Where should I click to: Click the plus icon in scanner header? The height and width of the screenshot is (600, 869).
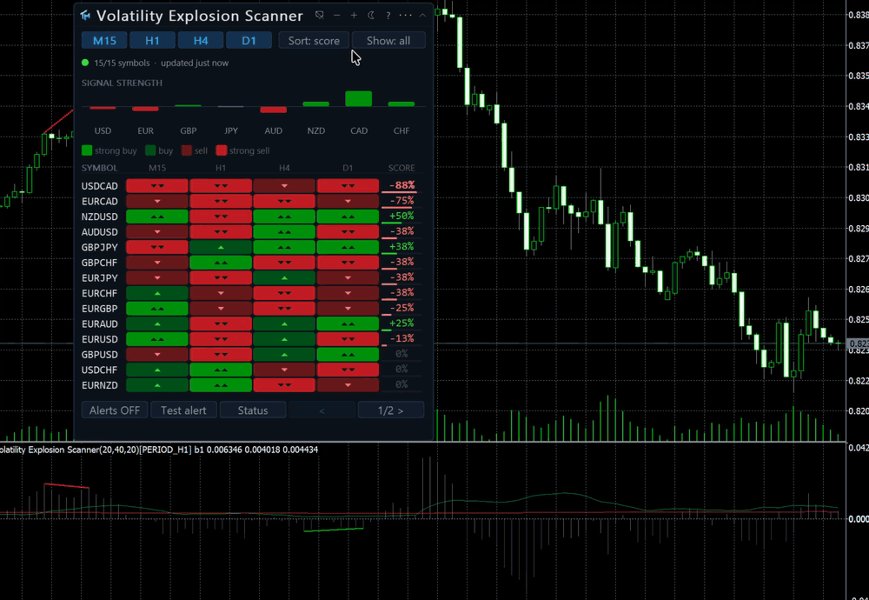click(x=354, y=16)
